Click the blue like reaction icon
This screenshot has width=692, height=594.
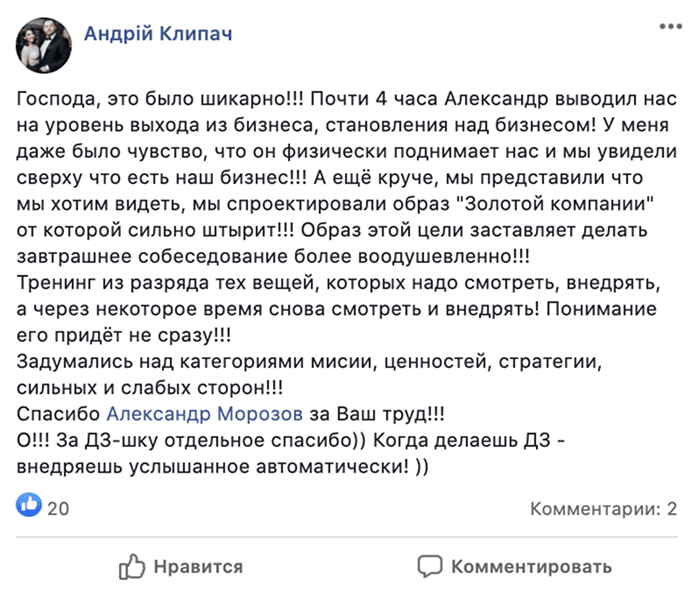click(x=29, y=506)
